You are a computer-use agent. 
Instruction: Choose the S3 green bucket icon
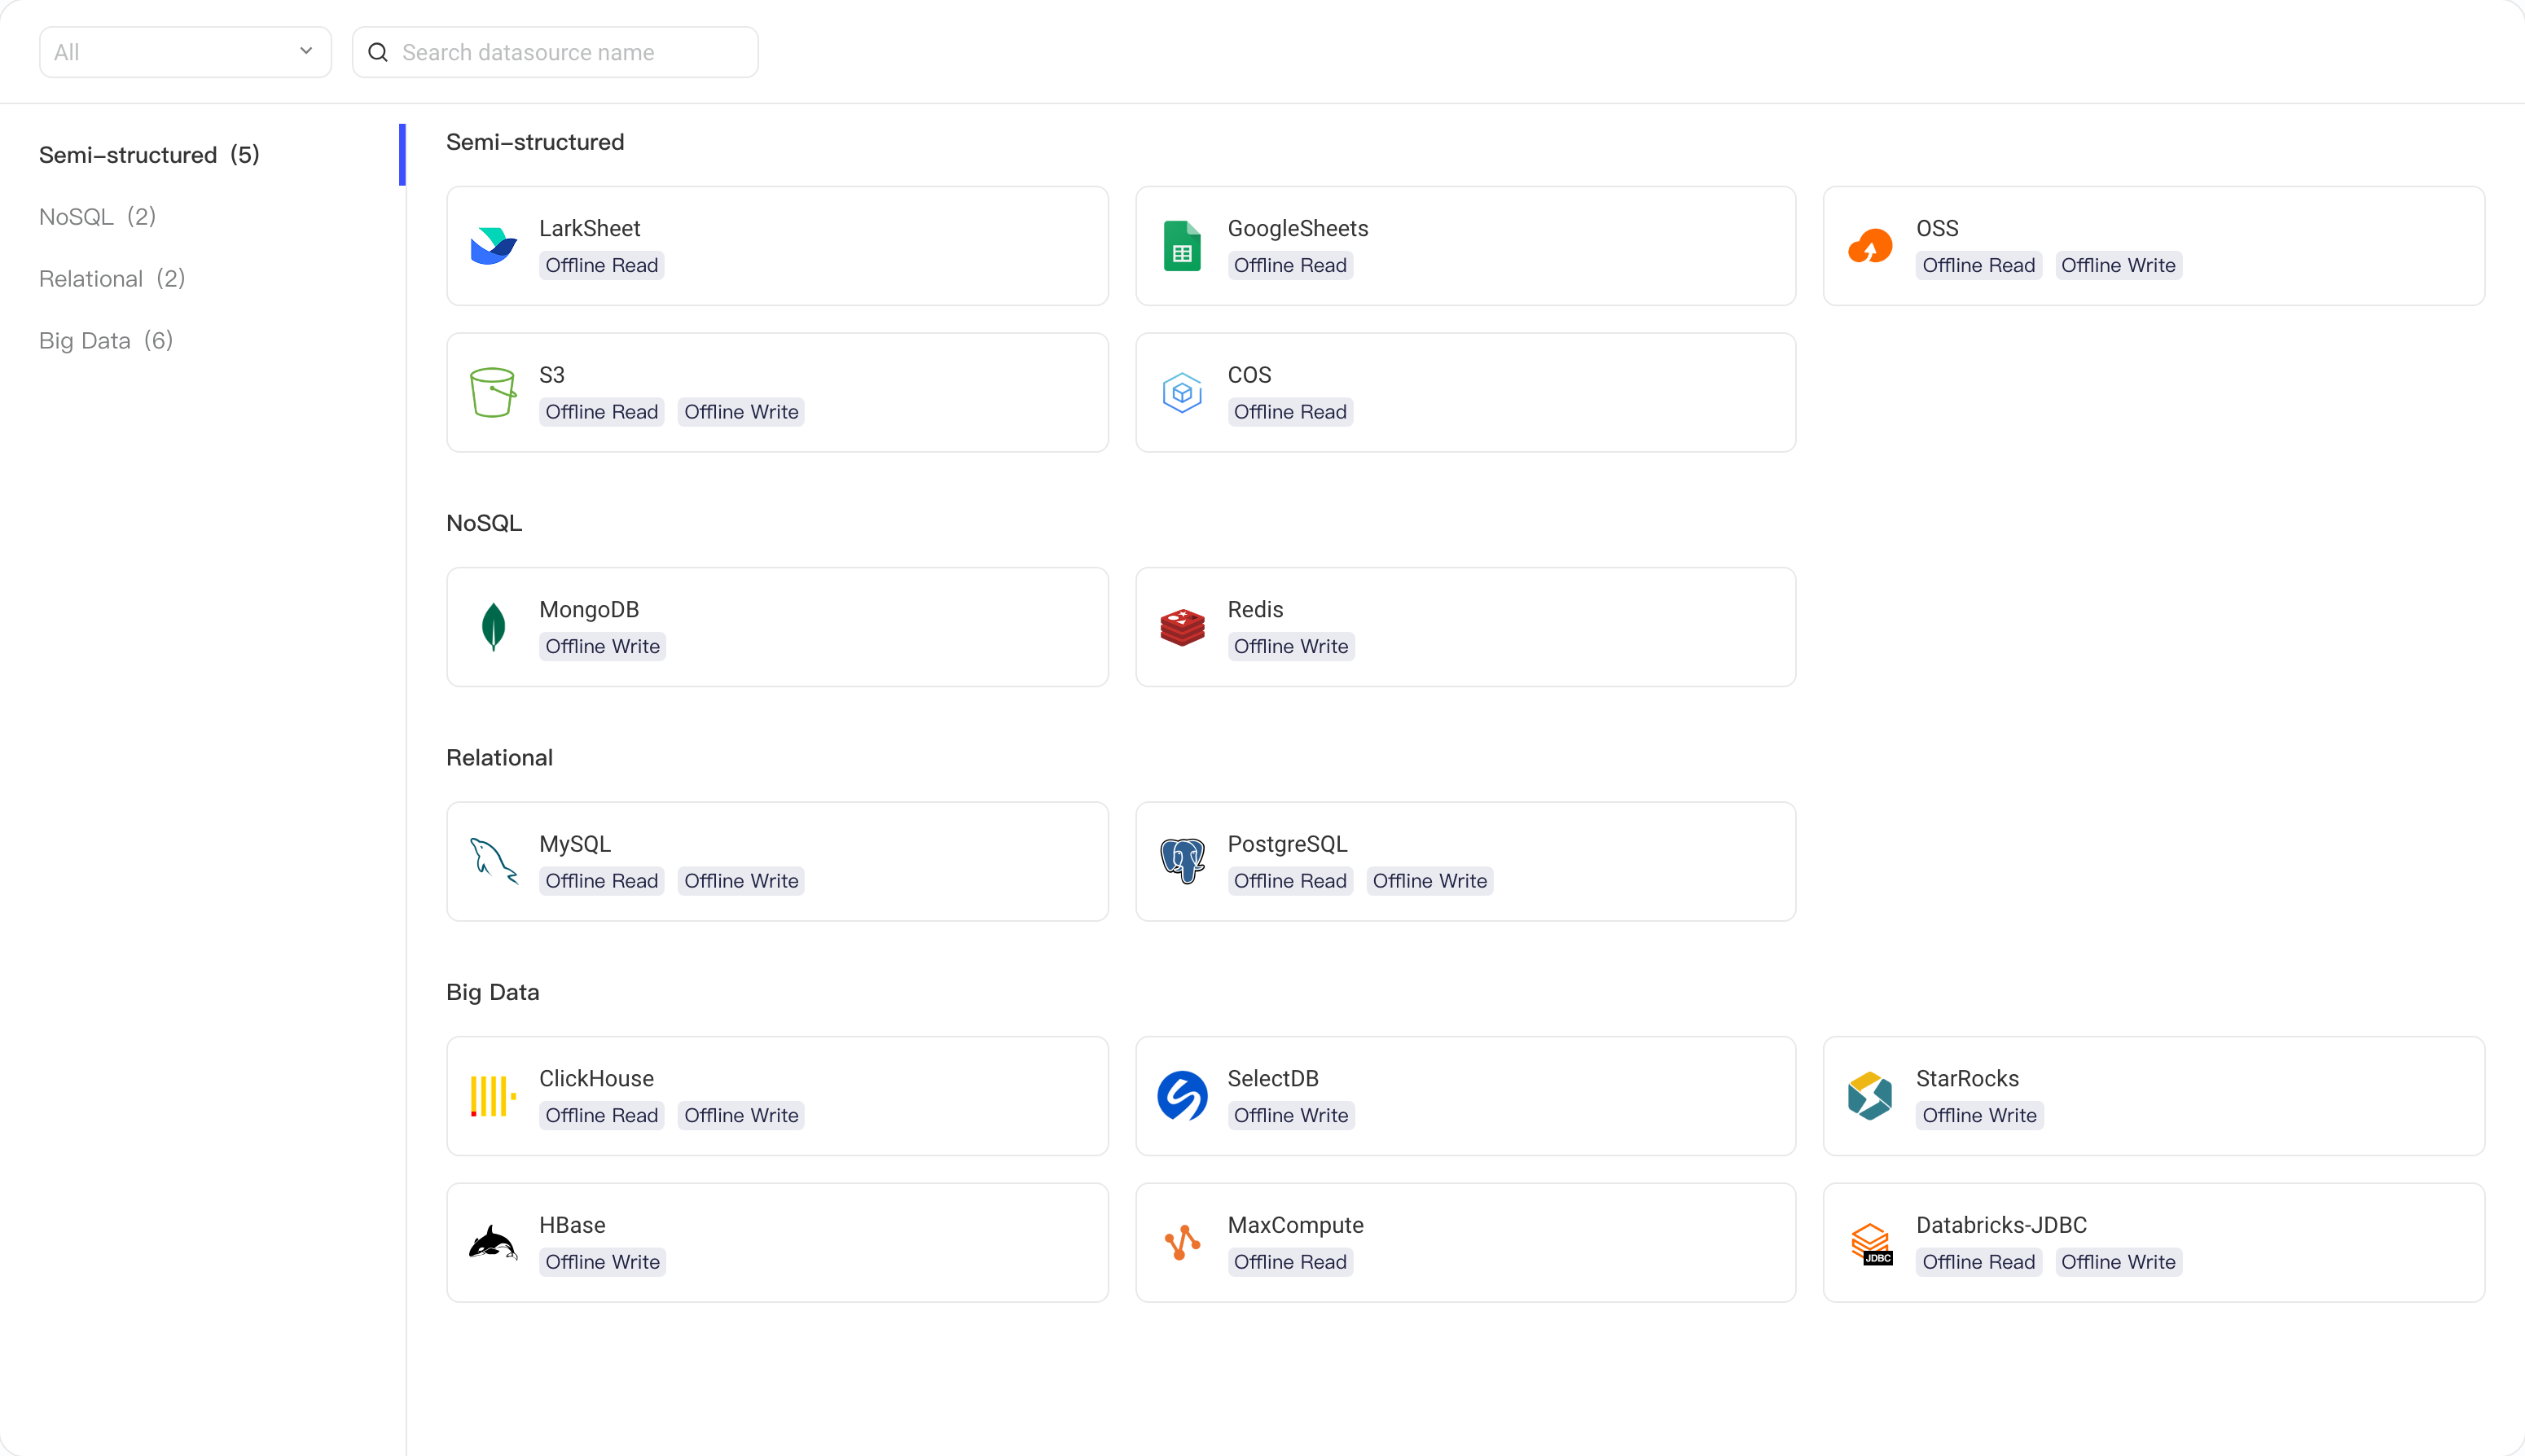tap(493, 392)
